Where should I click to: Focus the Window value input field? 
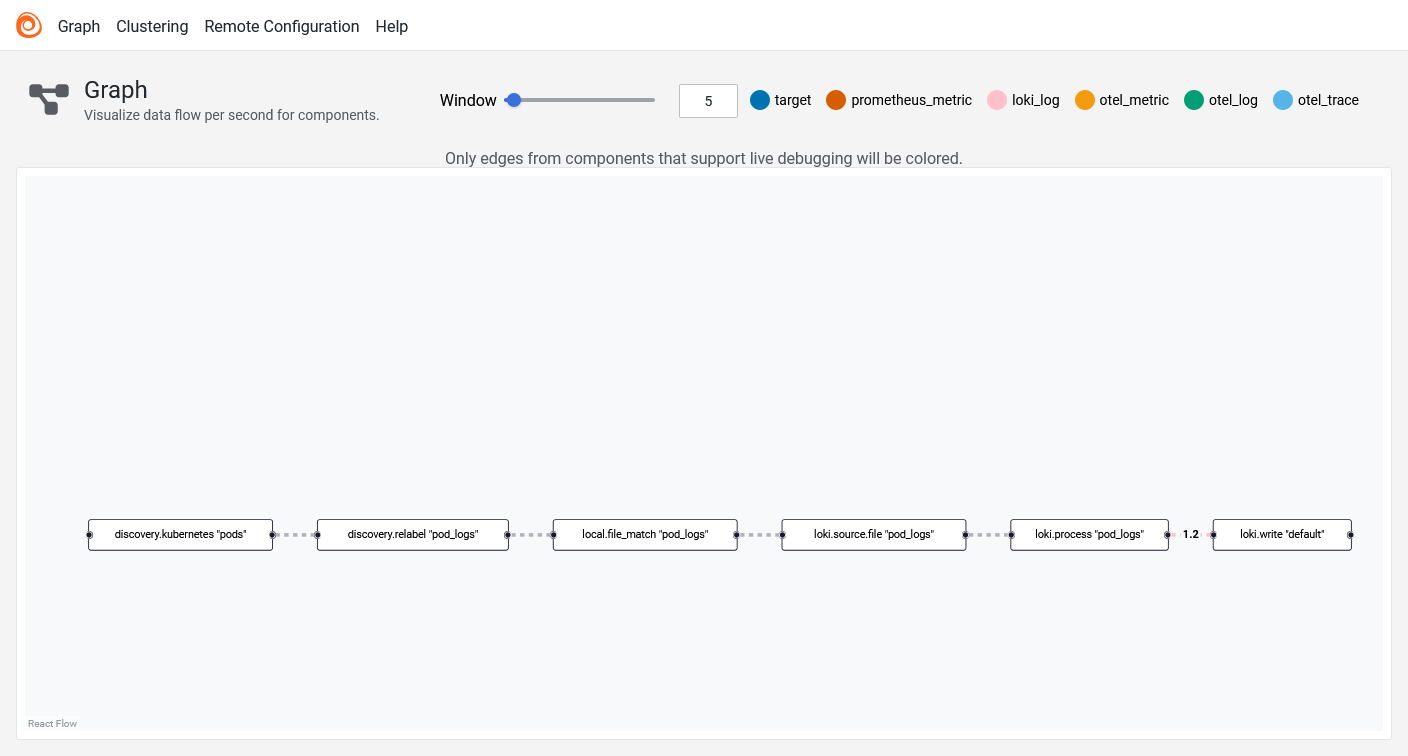click(708, 101)
